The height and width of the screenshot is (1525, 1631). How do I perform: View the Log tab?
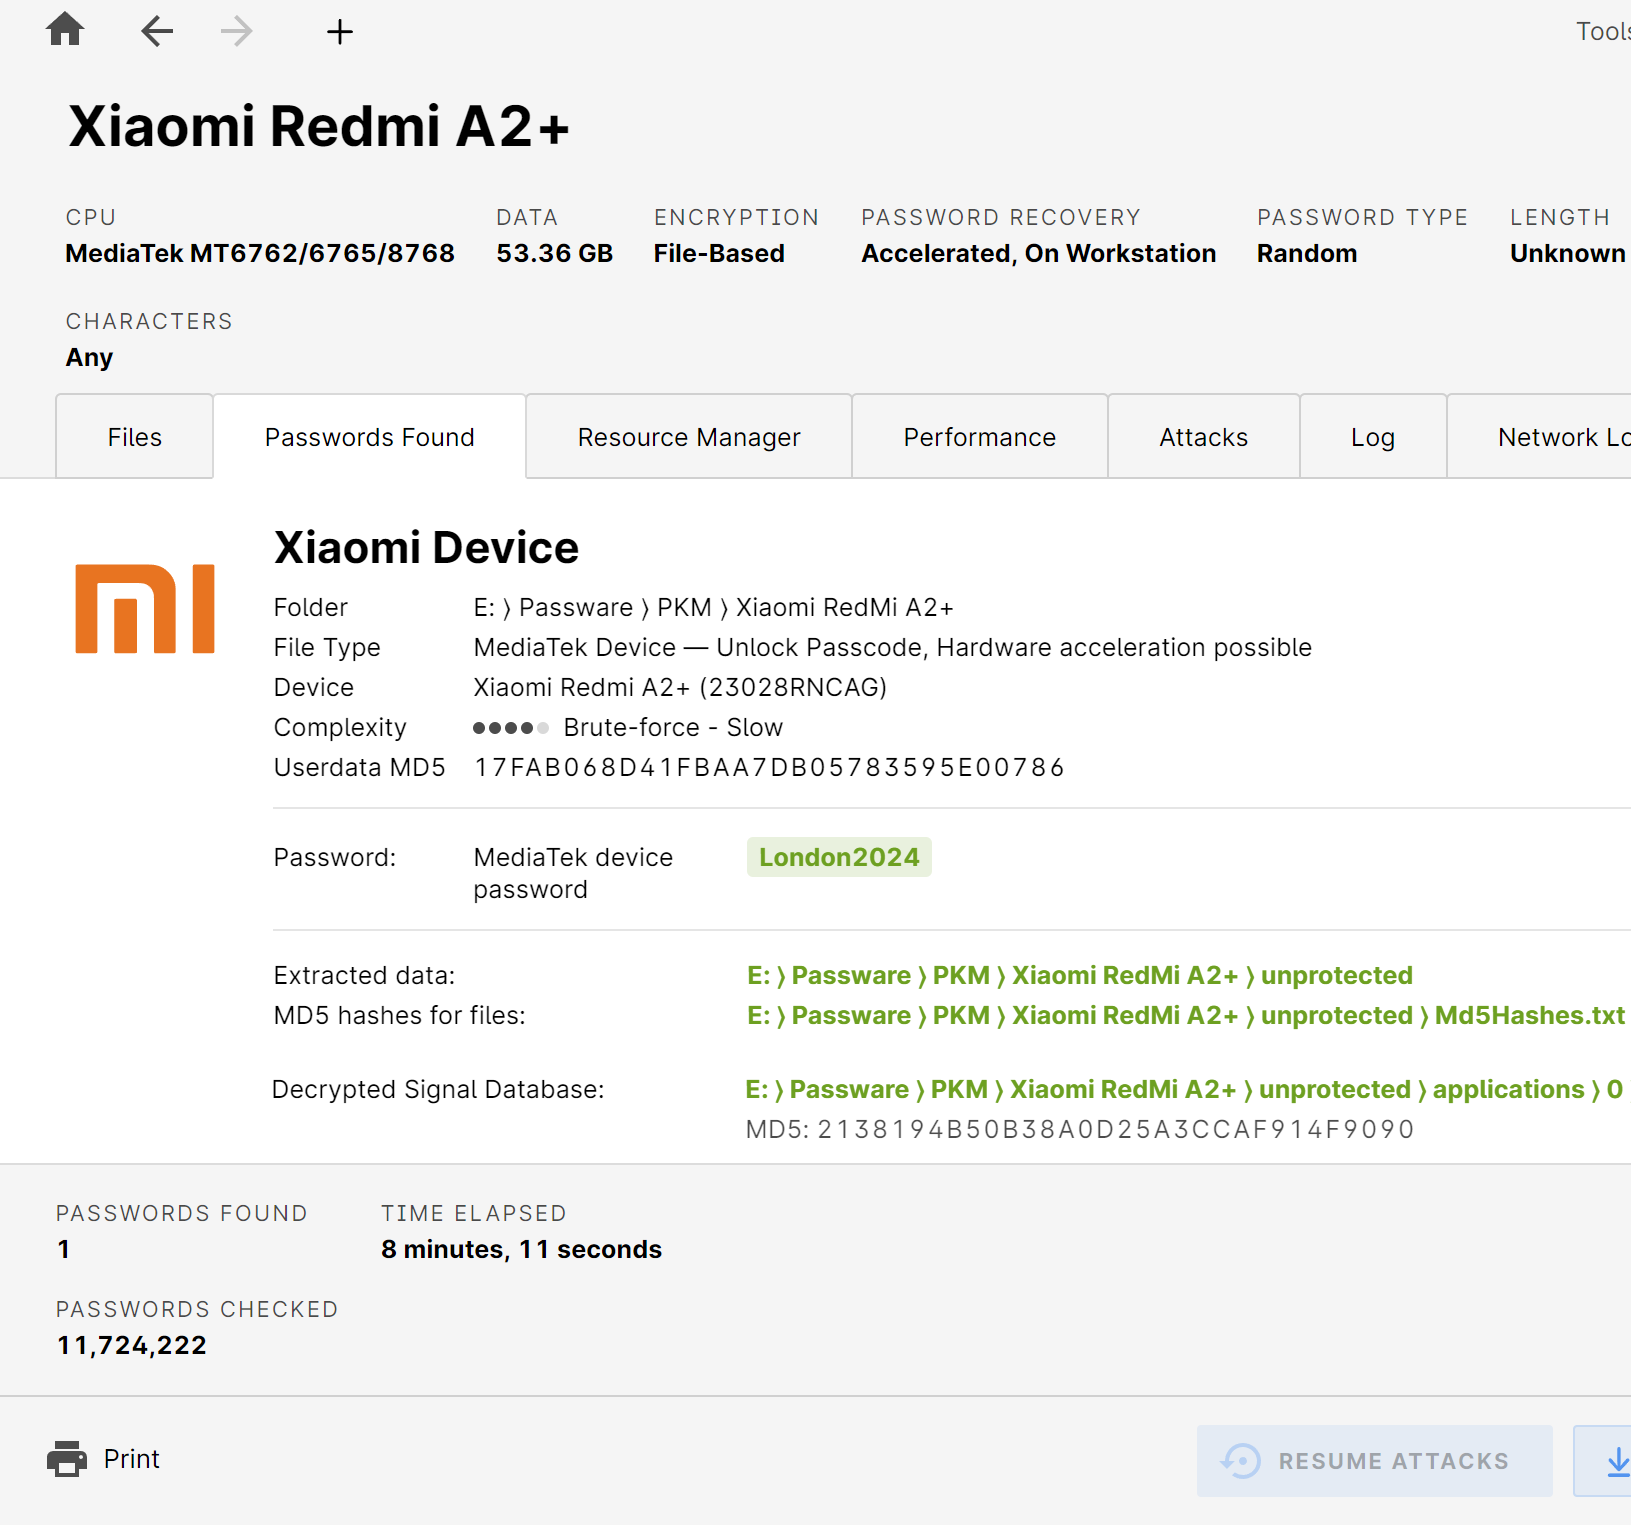tap(1372, 437)
